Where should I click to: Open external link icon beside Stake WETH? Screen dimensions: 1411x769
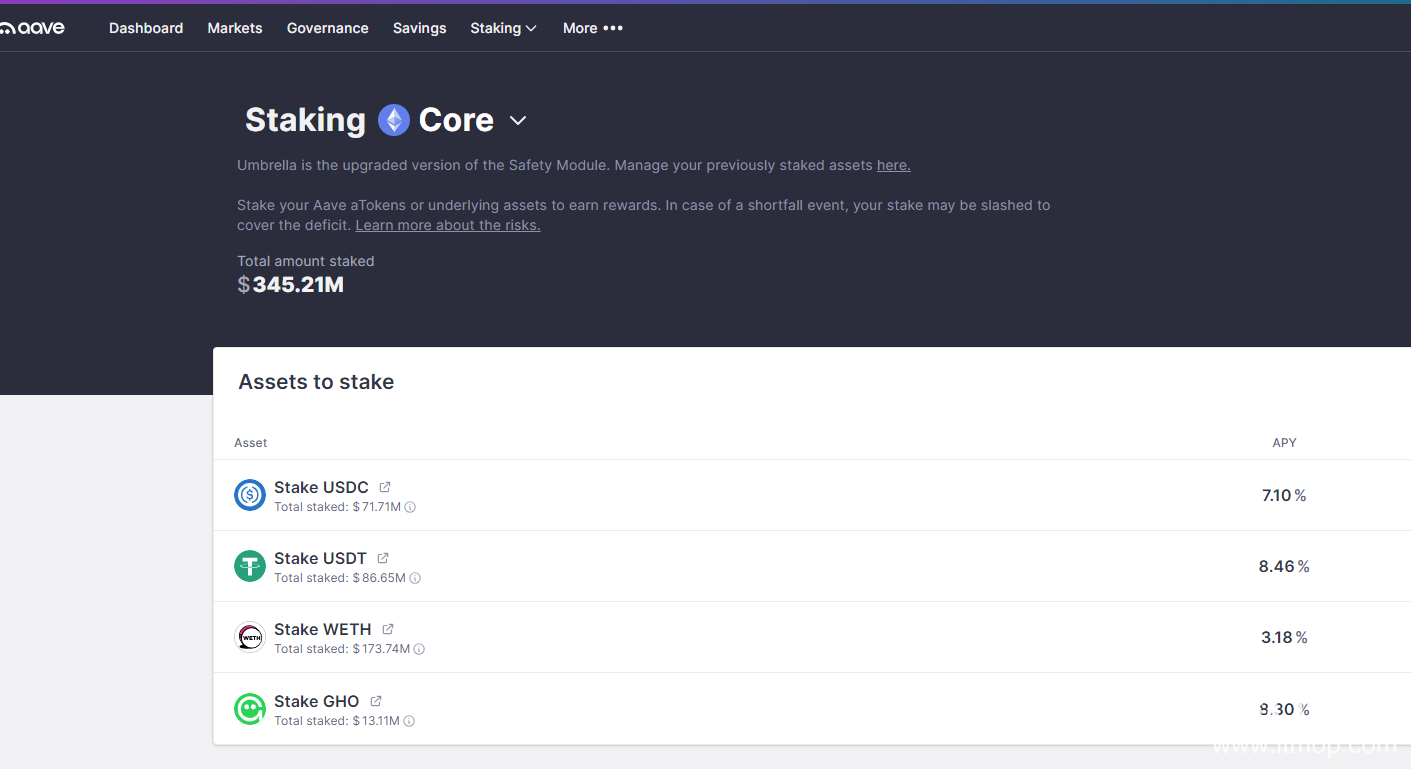point(388,629)
